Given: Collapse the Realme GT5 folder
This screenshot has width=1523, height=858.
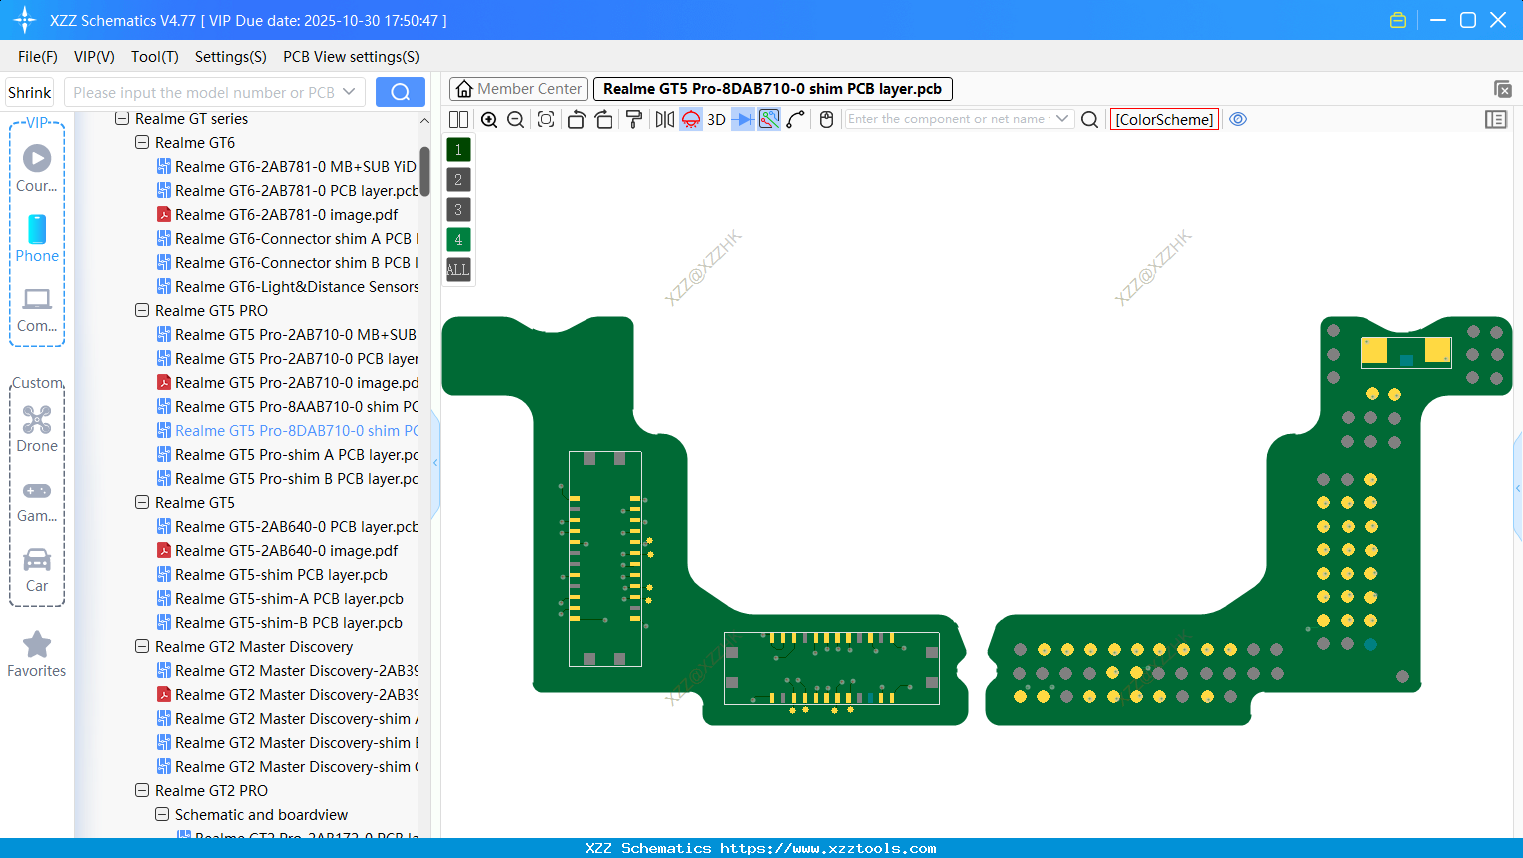Looking at the screenshot, I should 142,503.
